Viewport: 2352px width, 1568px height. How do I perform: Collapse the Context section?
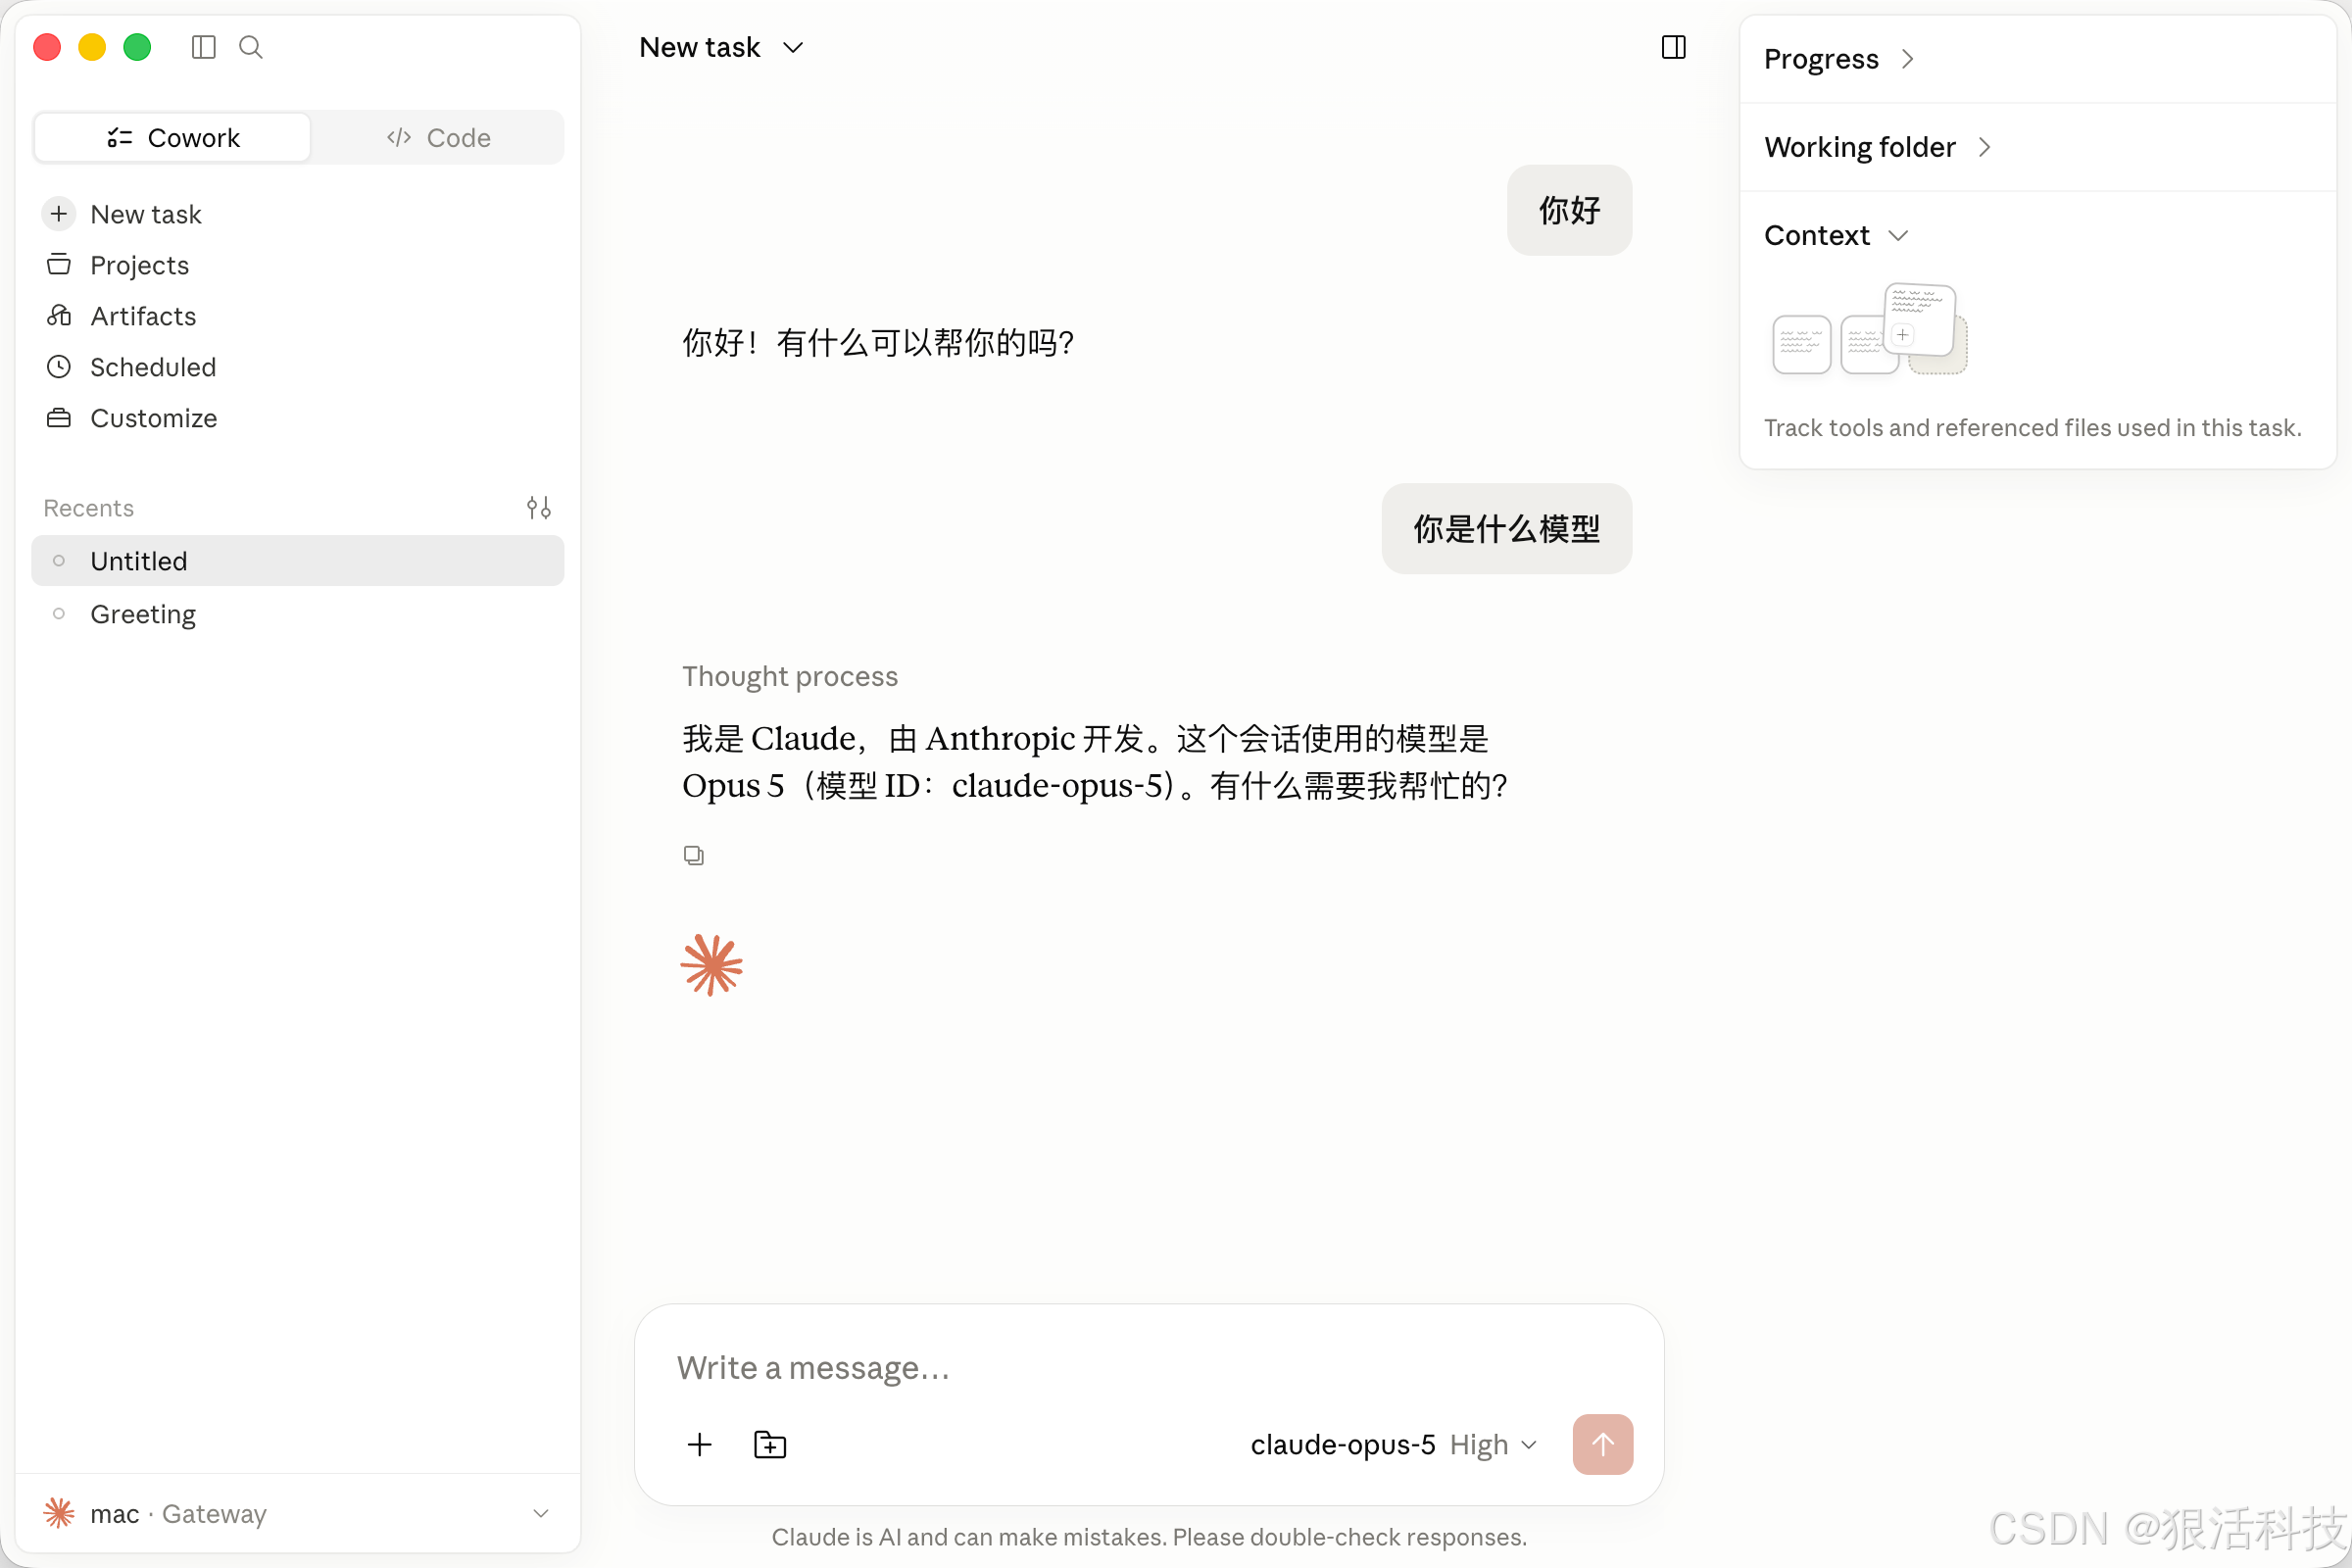(x=1836, y=235)
